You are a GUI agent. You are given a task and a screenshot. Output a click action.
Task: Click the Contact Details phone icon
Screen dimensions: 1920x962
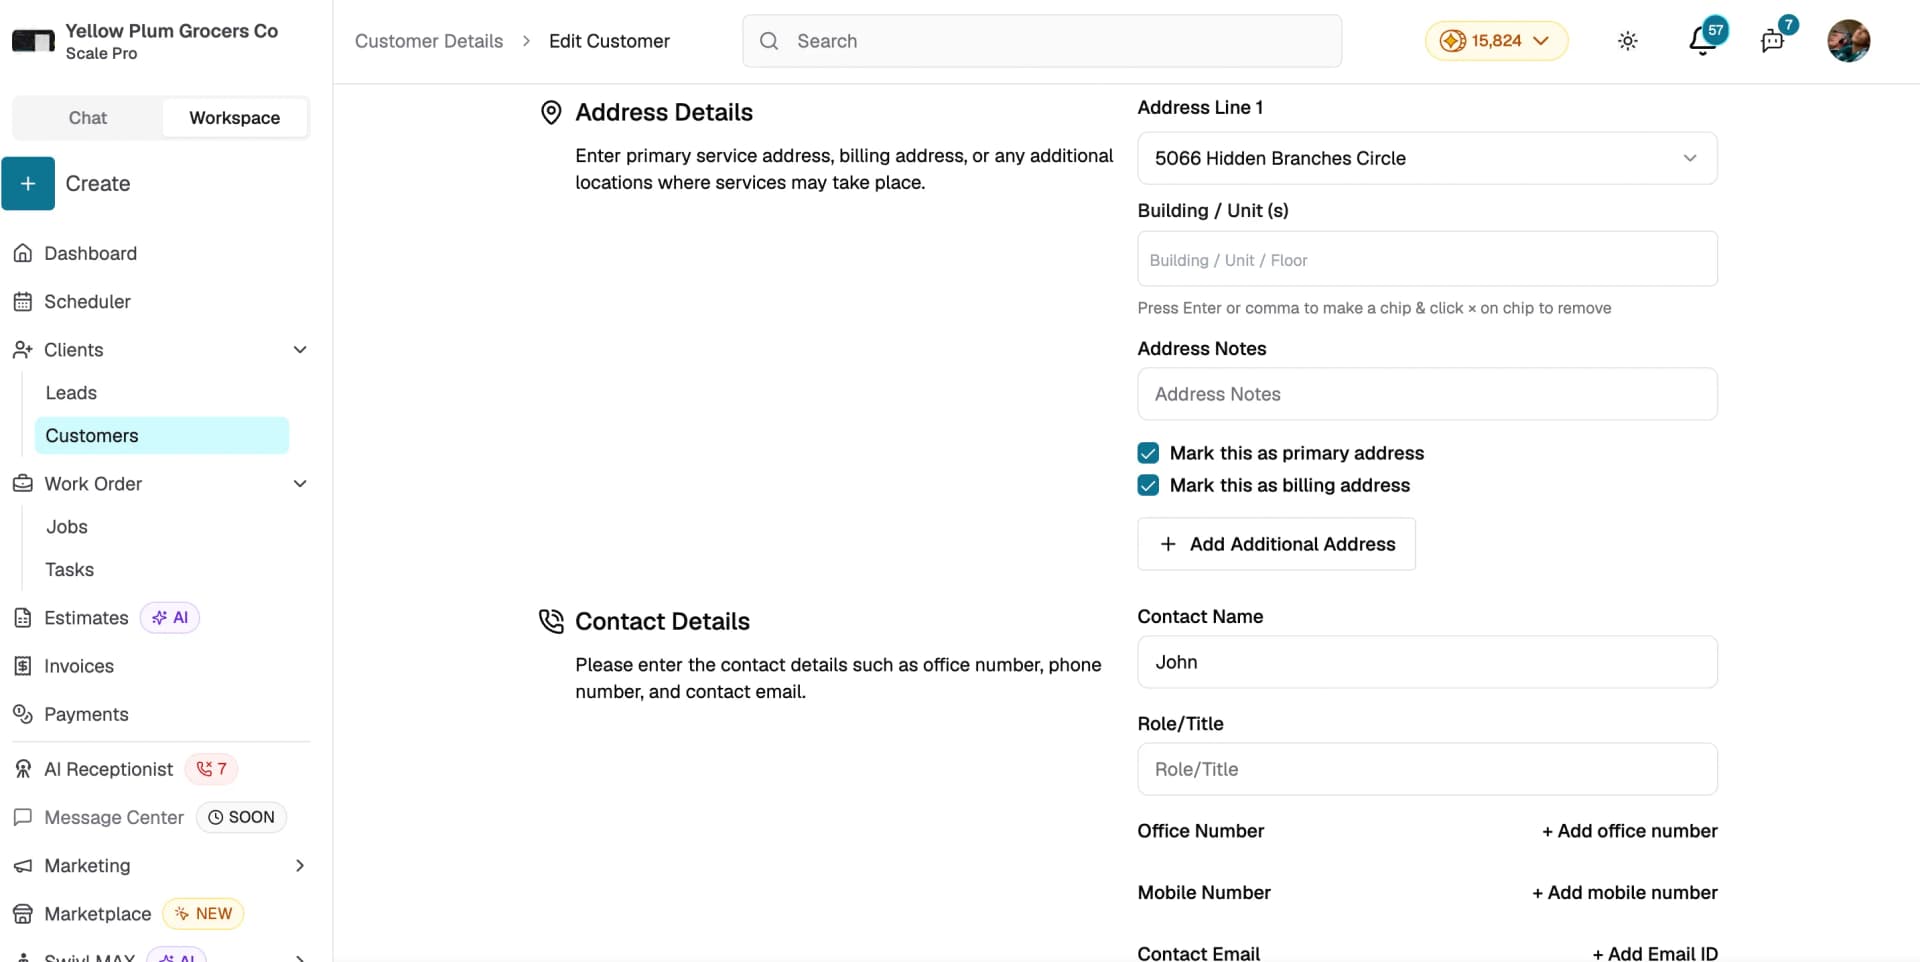(x=551, y=621)
